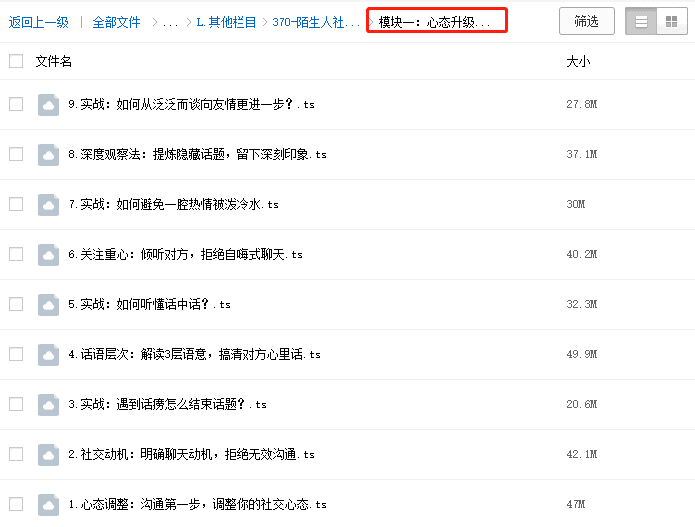Click file icon for 3.实战 row
This screenshot has height=527, width=695.
pos(48,405)
